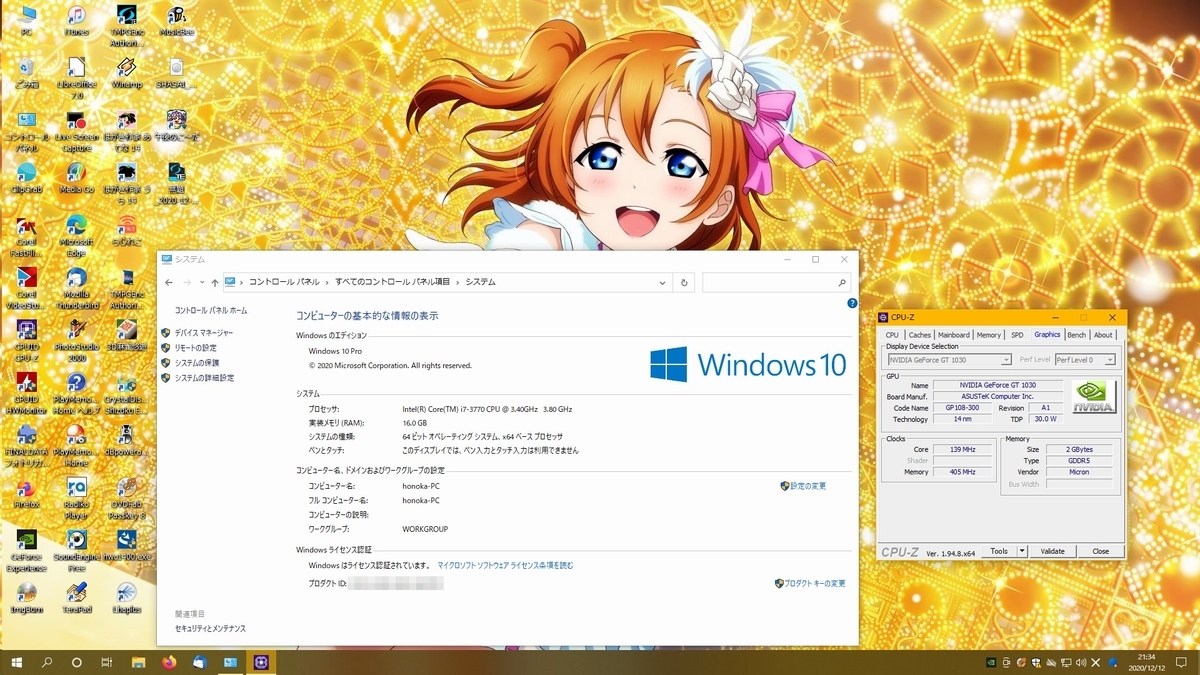Expand the address bar history dropdown
1200x675 pixels.
click(x=664, y=283)
